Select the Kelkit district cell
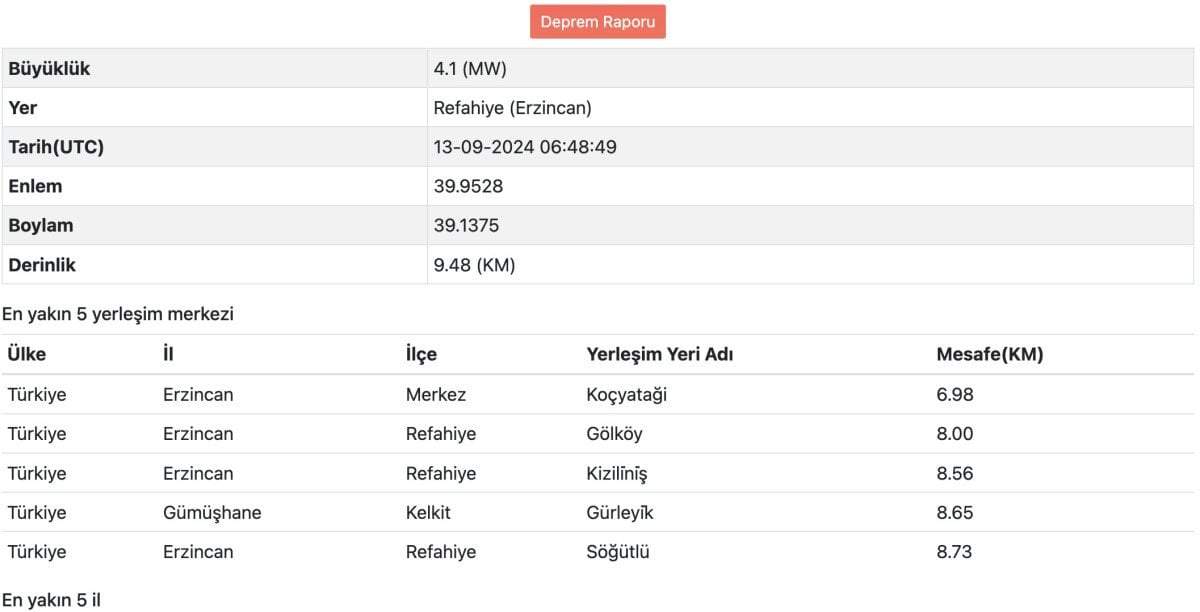 coord(428,513)
